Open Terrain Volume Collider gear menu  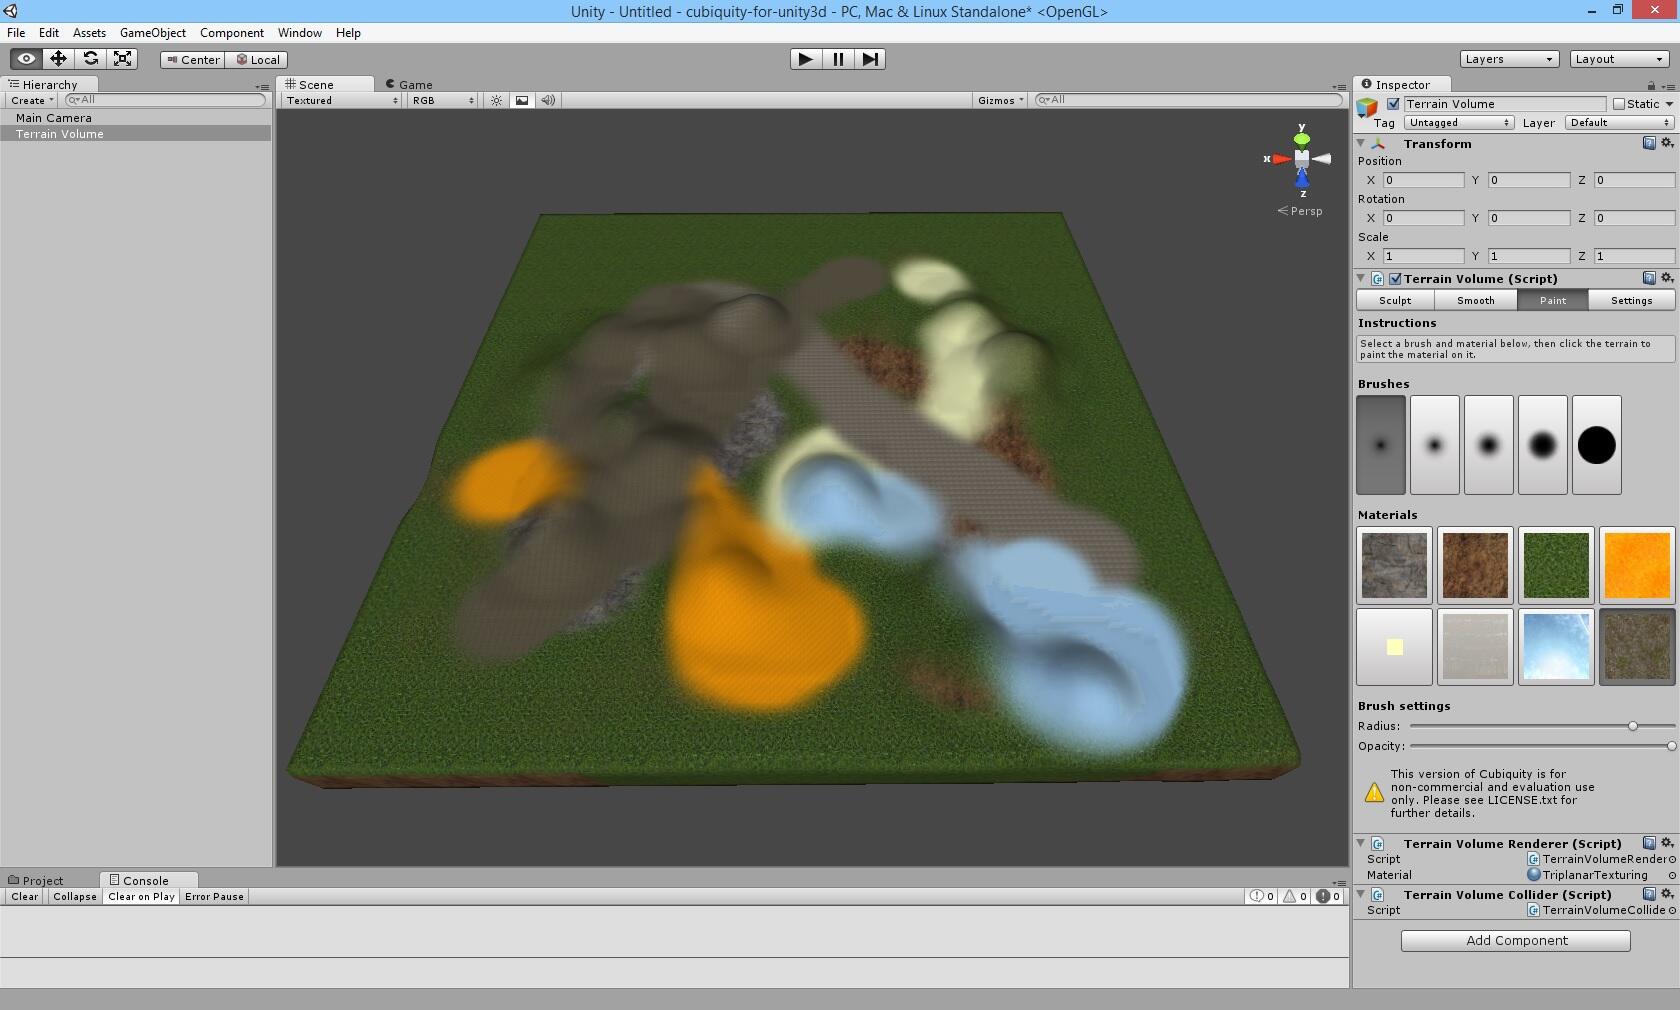1667,894
